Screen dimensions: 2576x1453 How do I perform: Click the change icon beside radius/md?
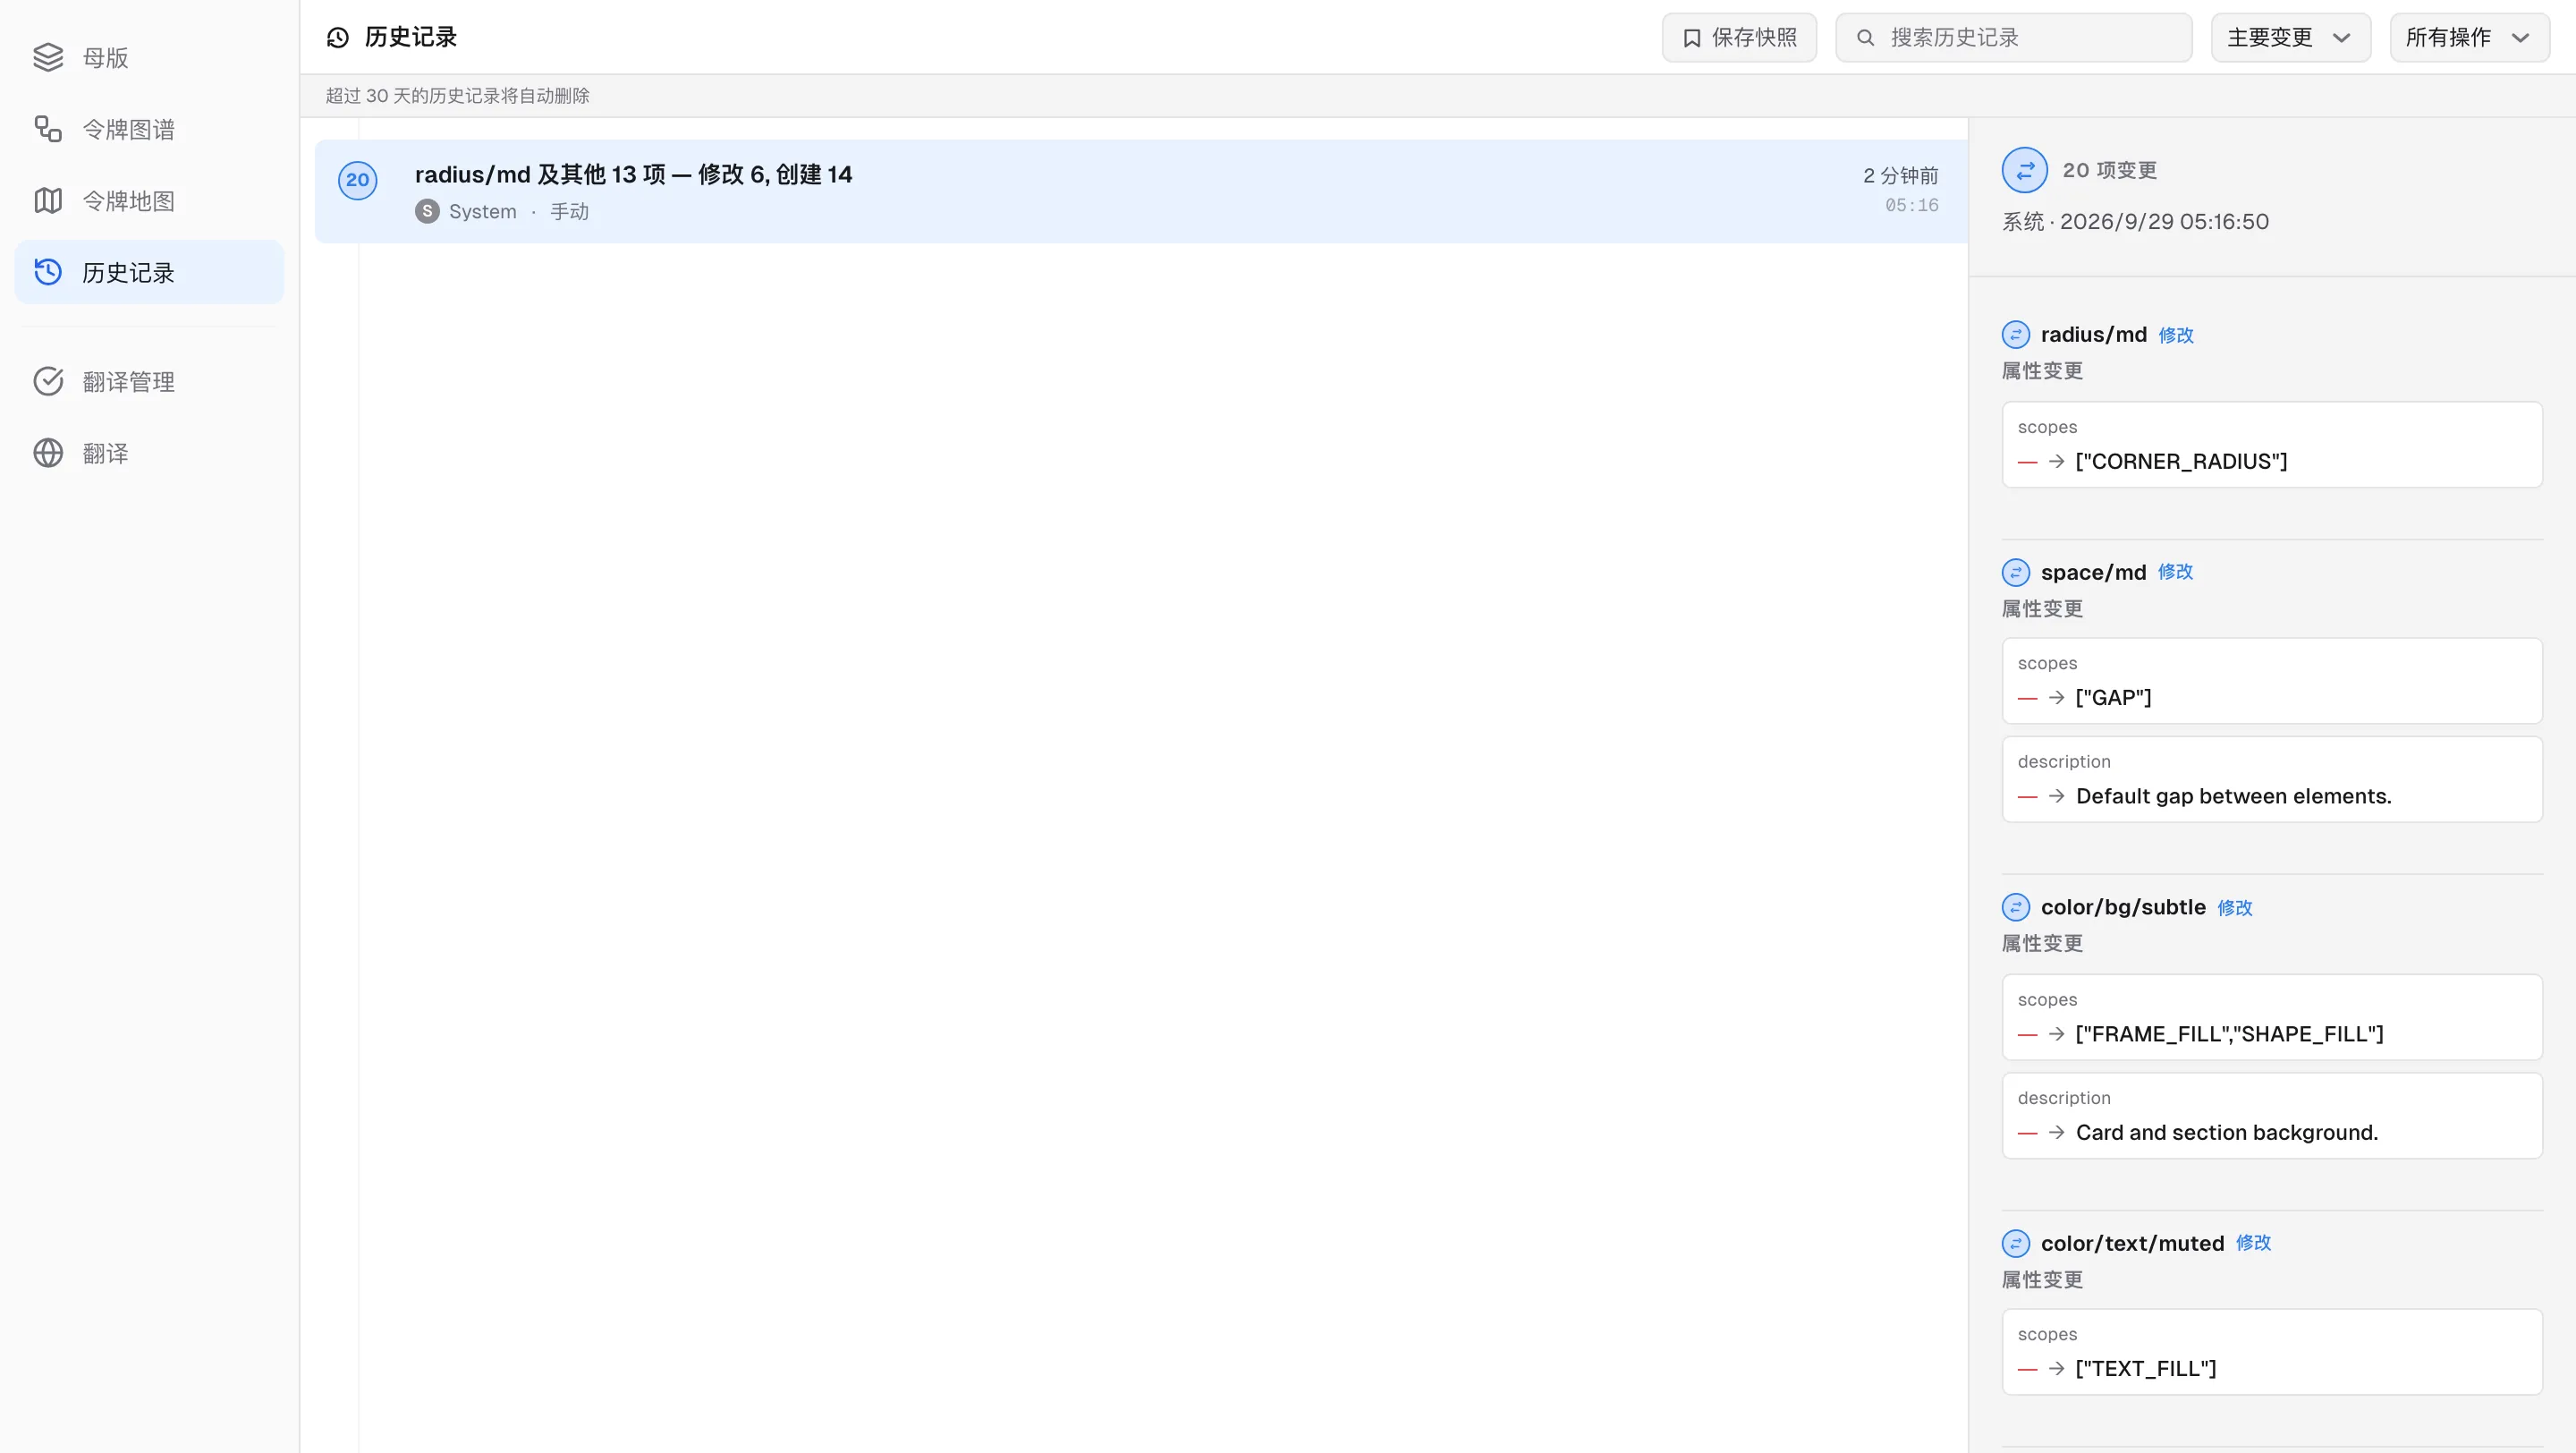tap(2015, 334)
